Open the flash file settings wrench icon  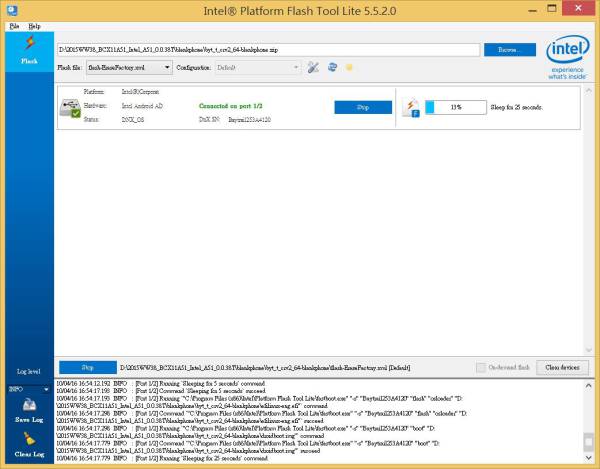313,68
